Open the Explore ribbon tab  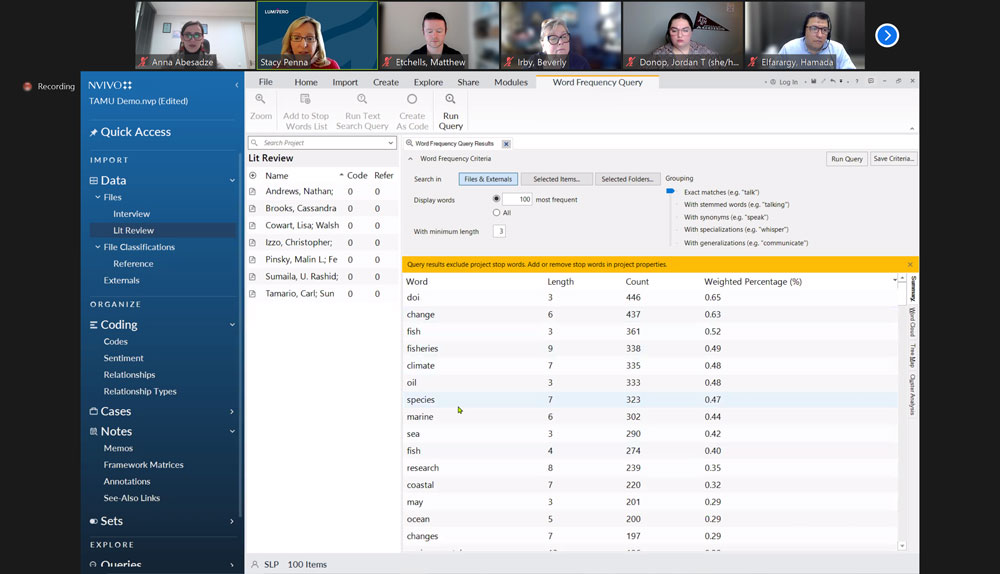point(428,82)
